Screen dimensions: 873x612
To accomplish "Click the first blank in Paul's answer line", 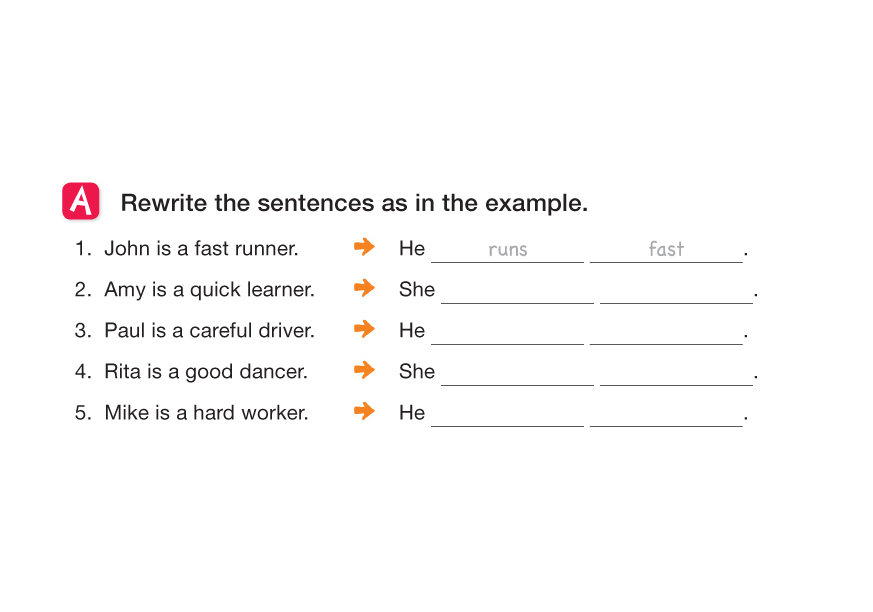I will click(507, 332).
